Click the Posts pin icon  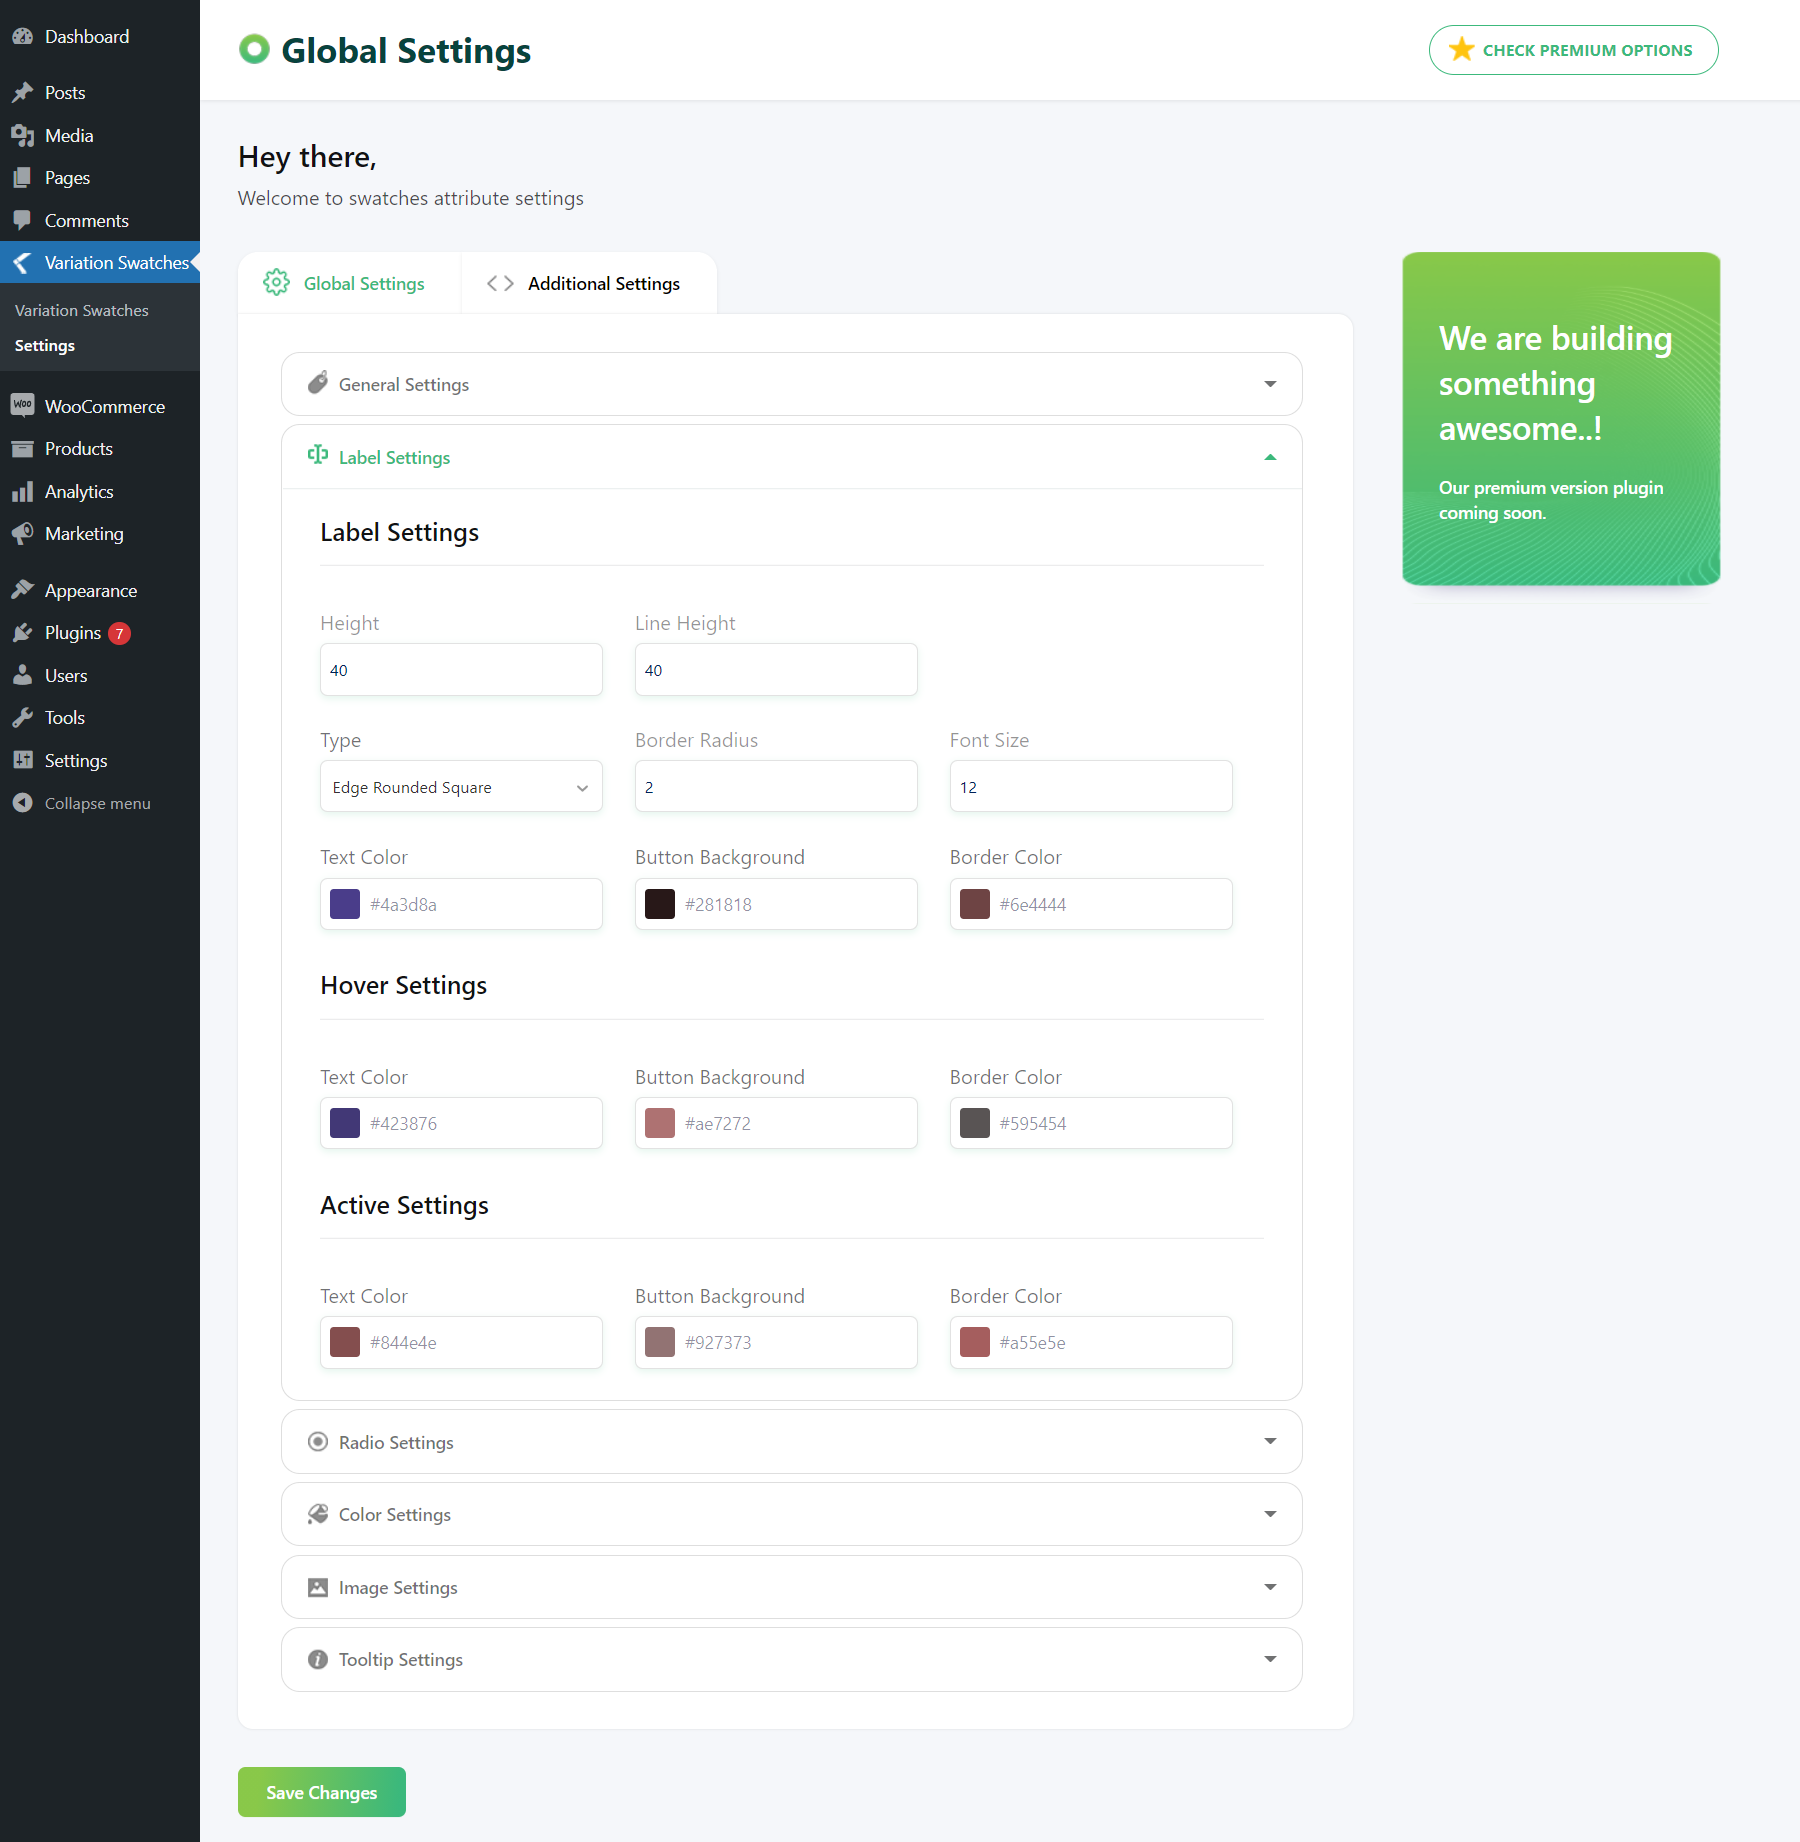pyautogui.click(x=23, y=93)
